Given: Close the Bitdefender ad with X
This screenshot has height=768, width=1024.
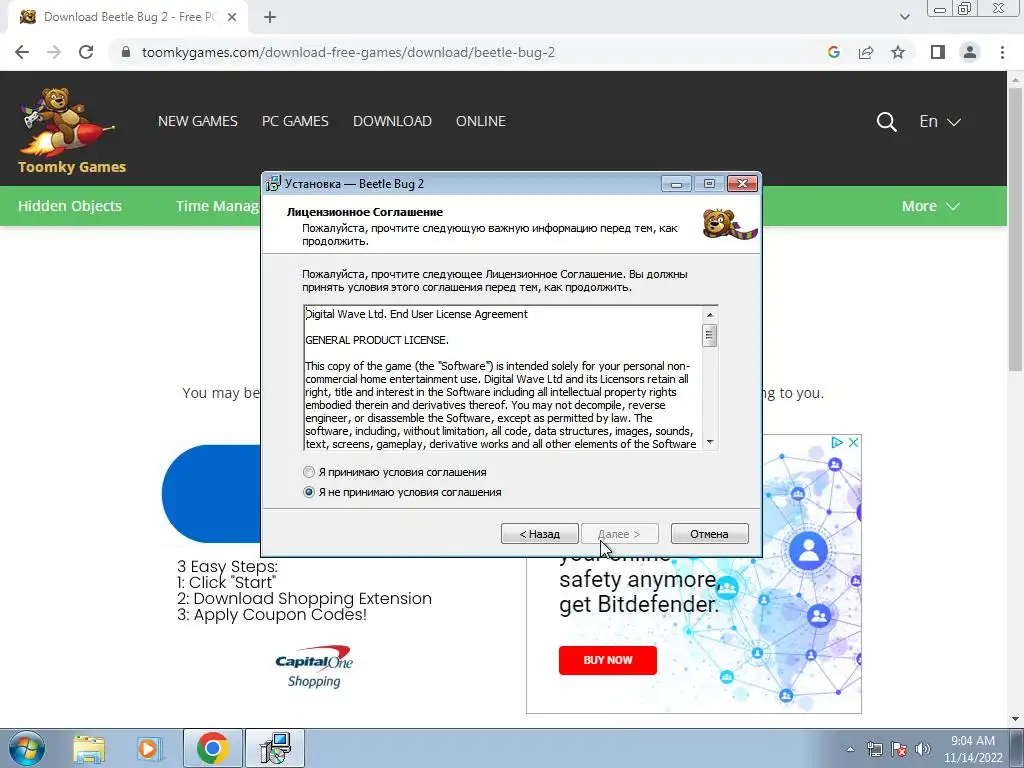Looking at the screenshot, I should point(853,442).
